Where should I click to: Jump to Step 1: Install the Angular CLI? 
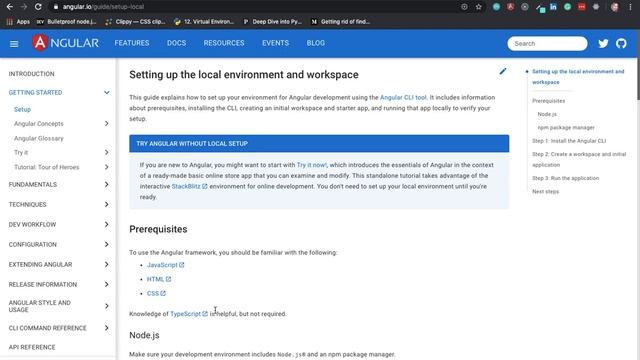coord(569,141)
